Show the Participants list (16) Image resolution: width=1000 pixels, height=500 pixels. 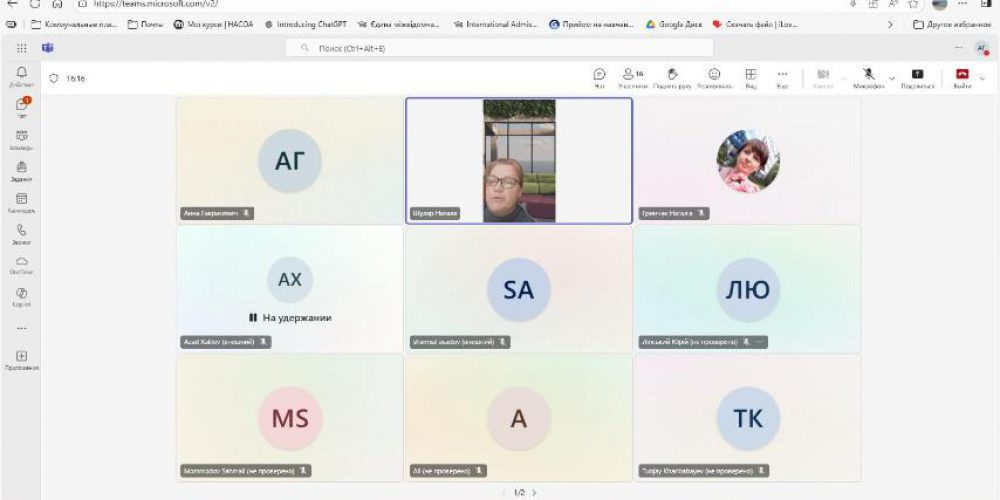click(633, 78)
